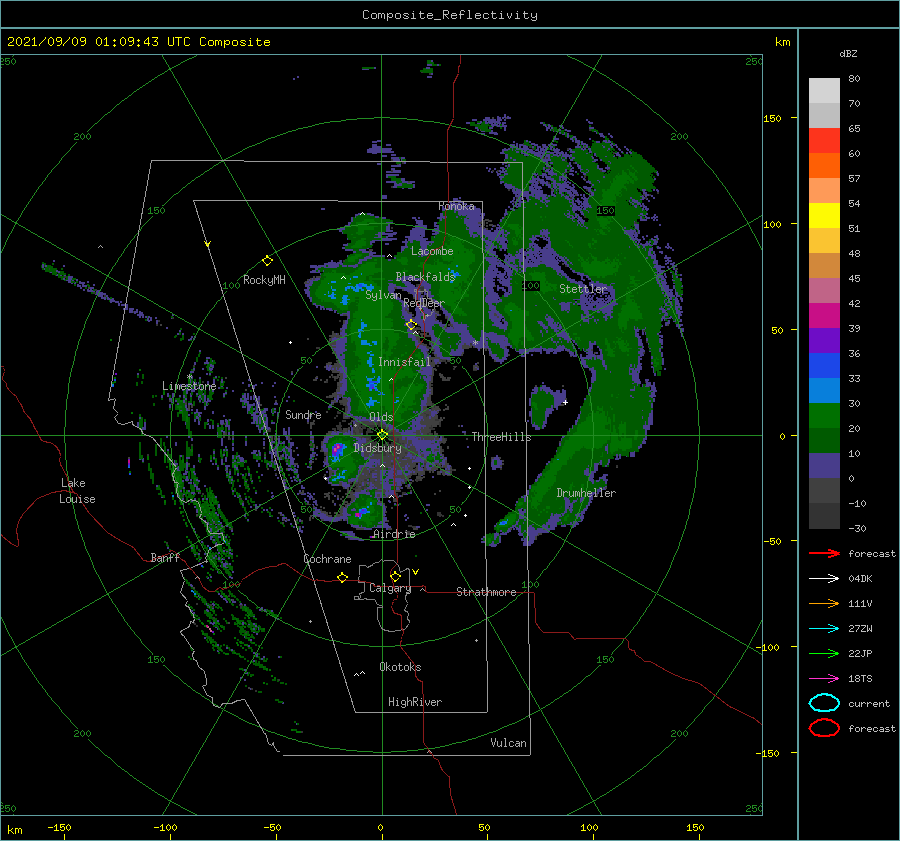Screen dimensions: 900x841
Task: Click the ThreeHills town label
Action: pyautogui.click(x=502, y=437)
